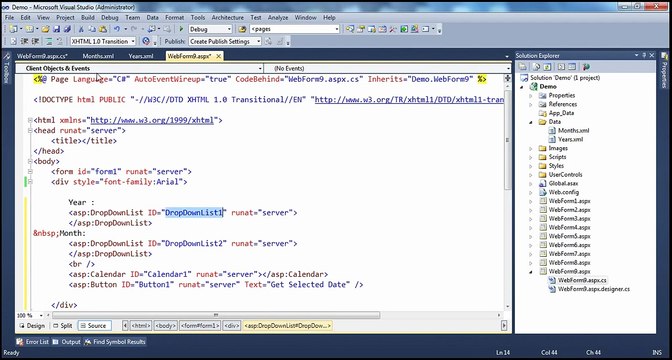Click the Cut scissors icon
The height and width of the screenshot is (360, 672).
81,29
